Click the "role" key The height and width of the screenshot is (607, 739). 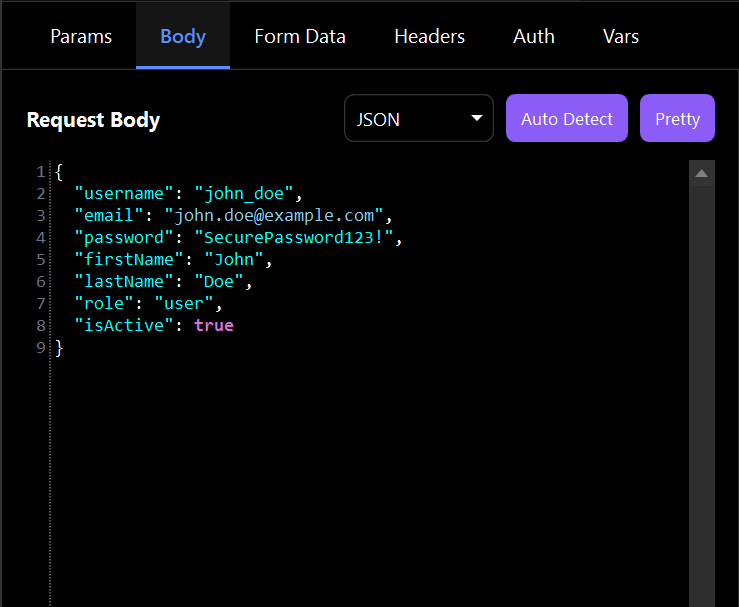coord(104,303)
